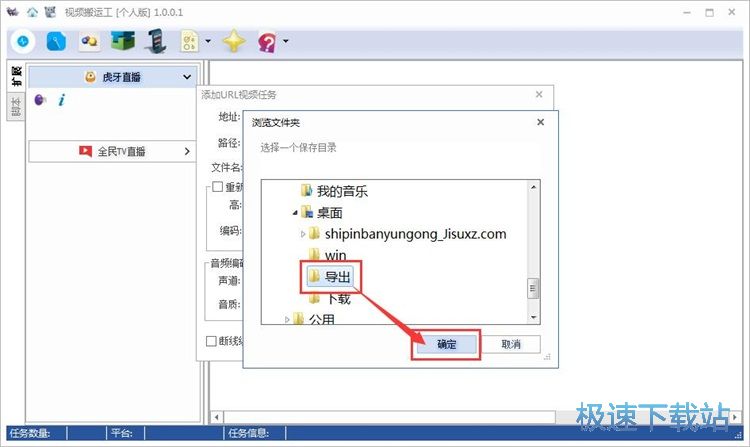750x447 pixels.
Task: Click the 任务数量 status bar entry
Action: click(30, 433)
